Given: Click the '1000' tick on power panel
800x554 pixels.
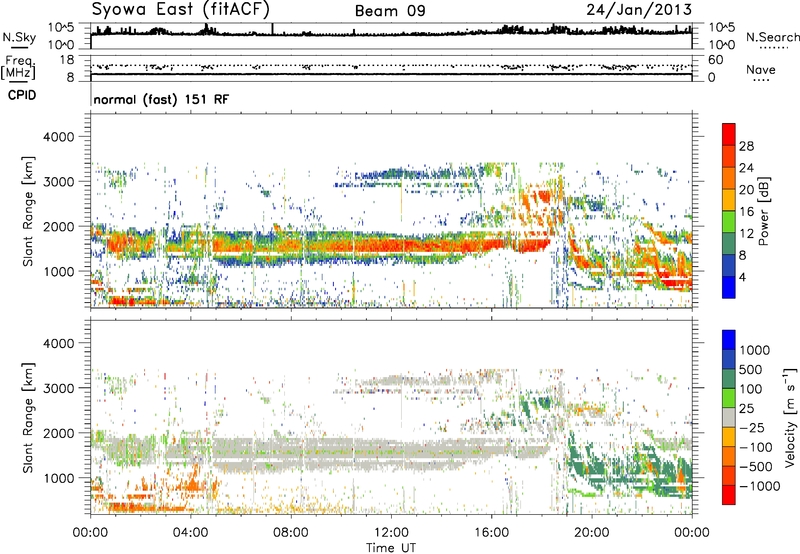Looking at the screenshot, I should point(59,271).
